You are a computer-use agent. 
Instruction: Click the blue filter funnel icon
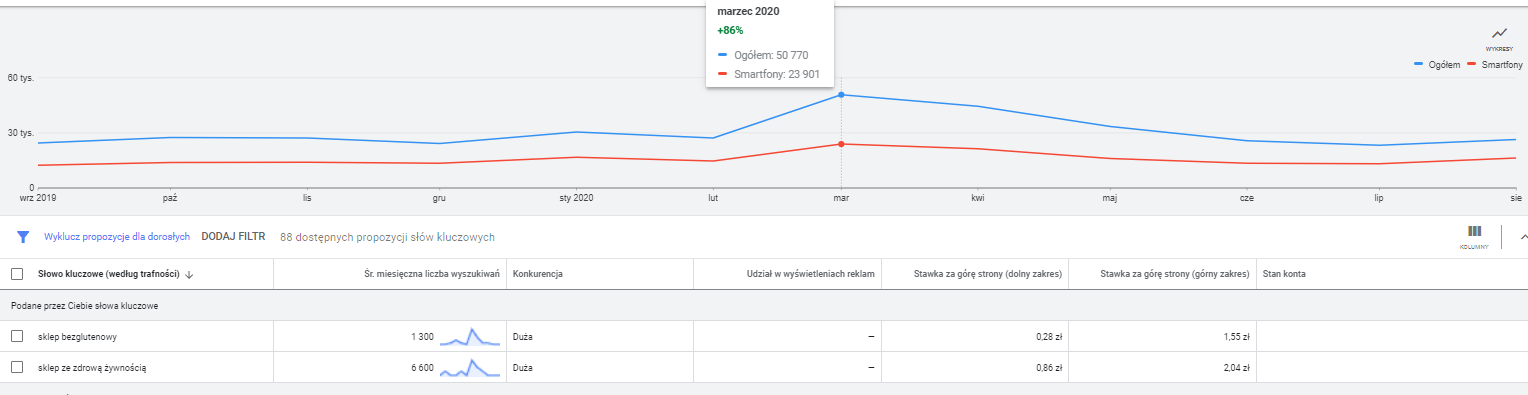click(23, 237)
